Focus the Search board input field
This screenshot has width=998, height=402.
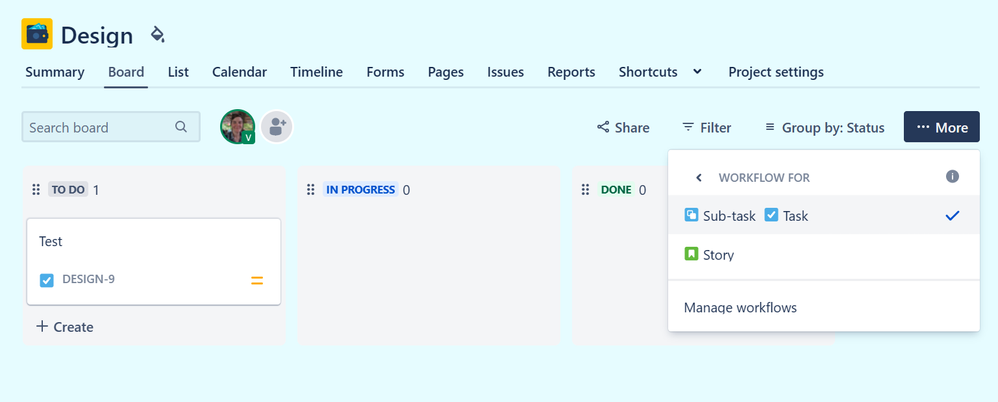tap(111, 127)
